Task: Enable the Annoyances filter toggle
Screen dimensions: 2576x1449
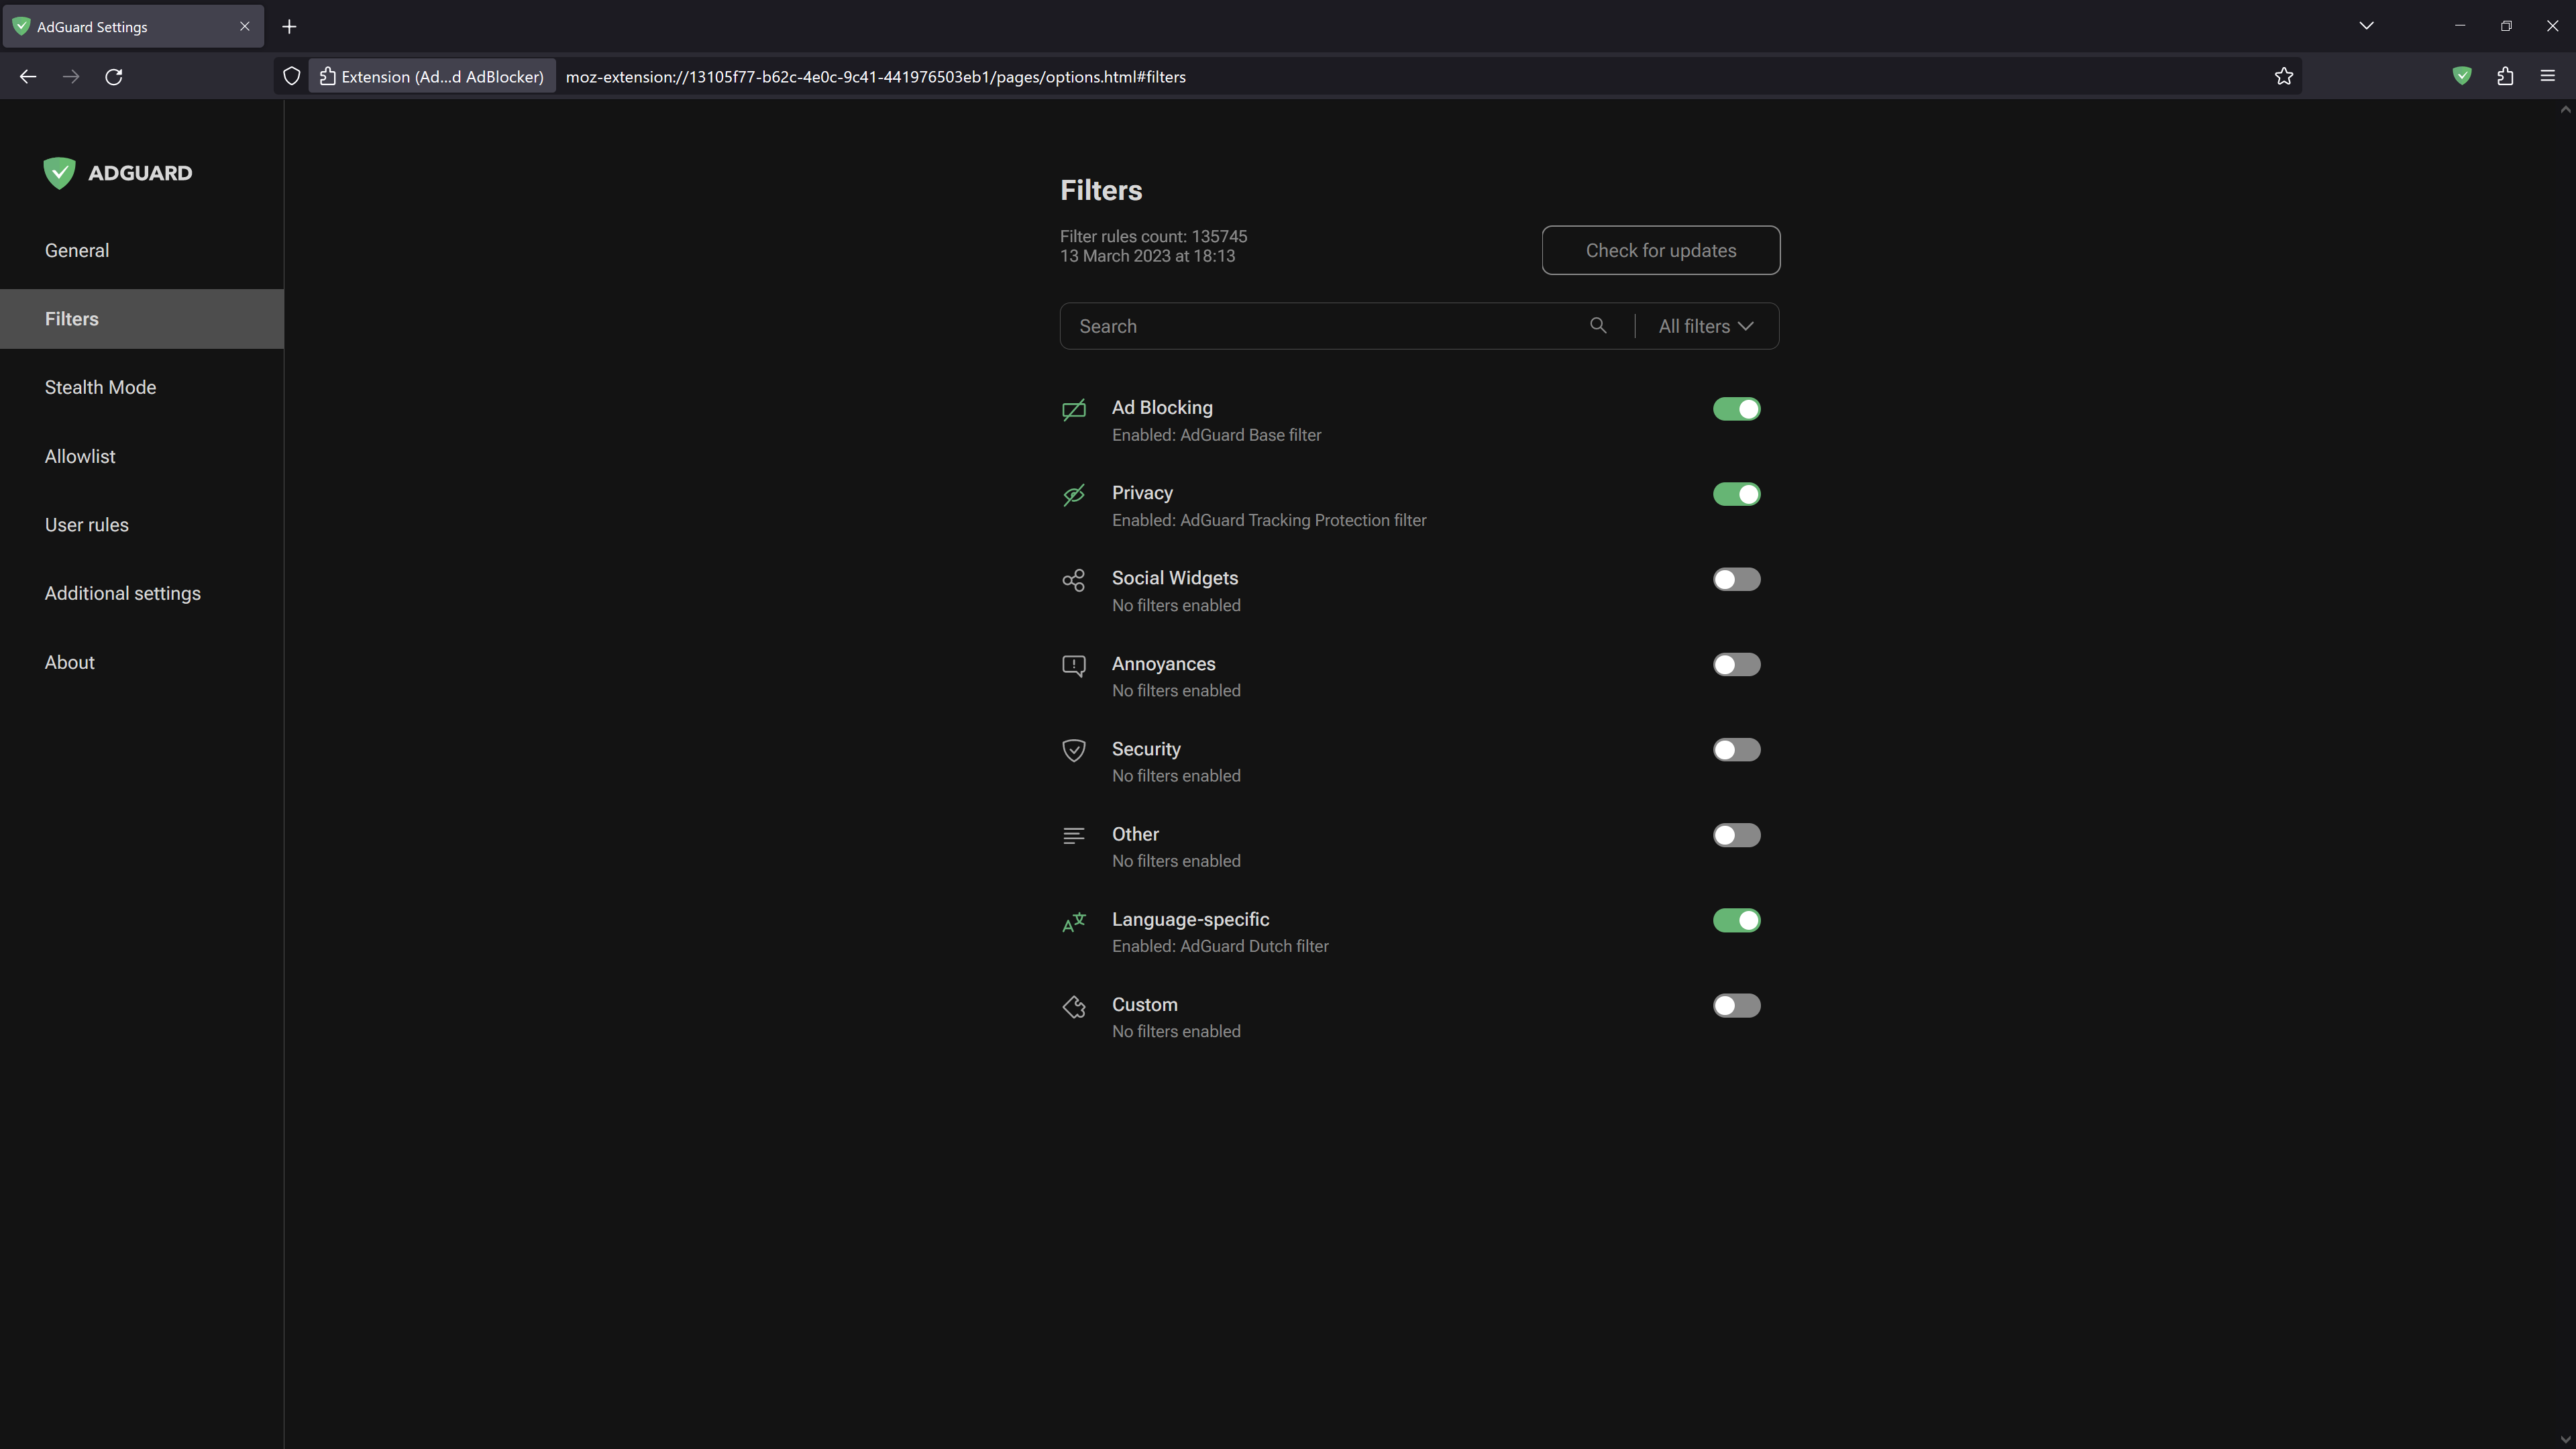Action: click(1736, 665)
